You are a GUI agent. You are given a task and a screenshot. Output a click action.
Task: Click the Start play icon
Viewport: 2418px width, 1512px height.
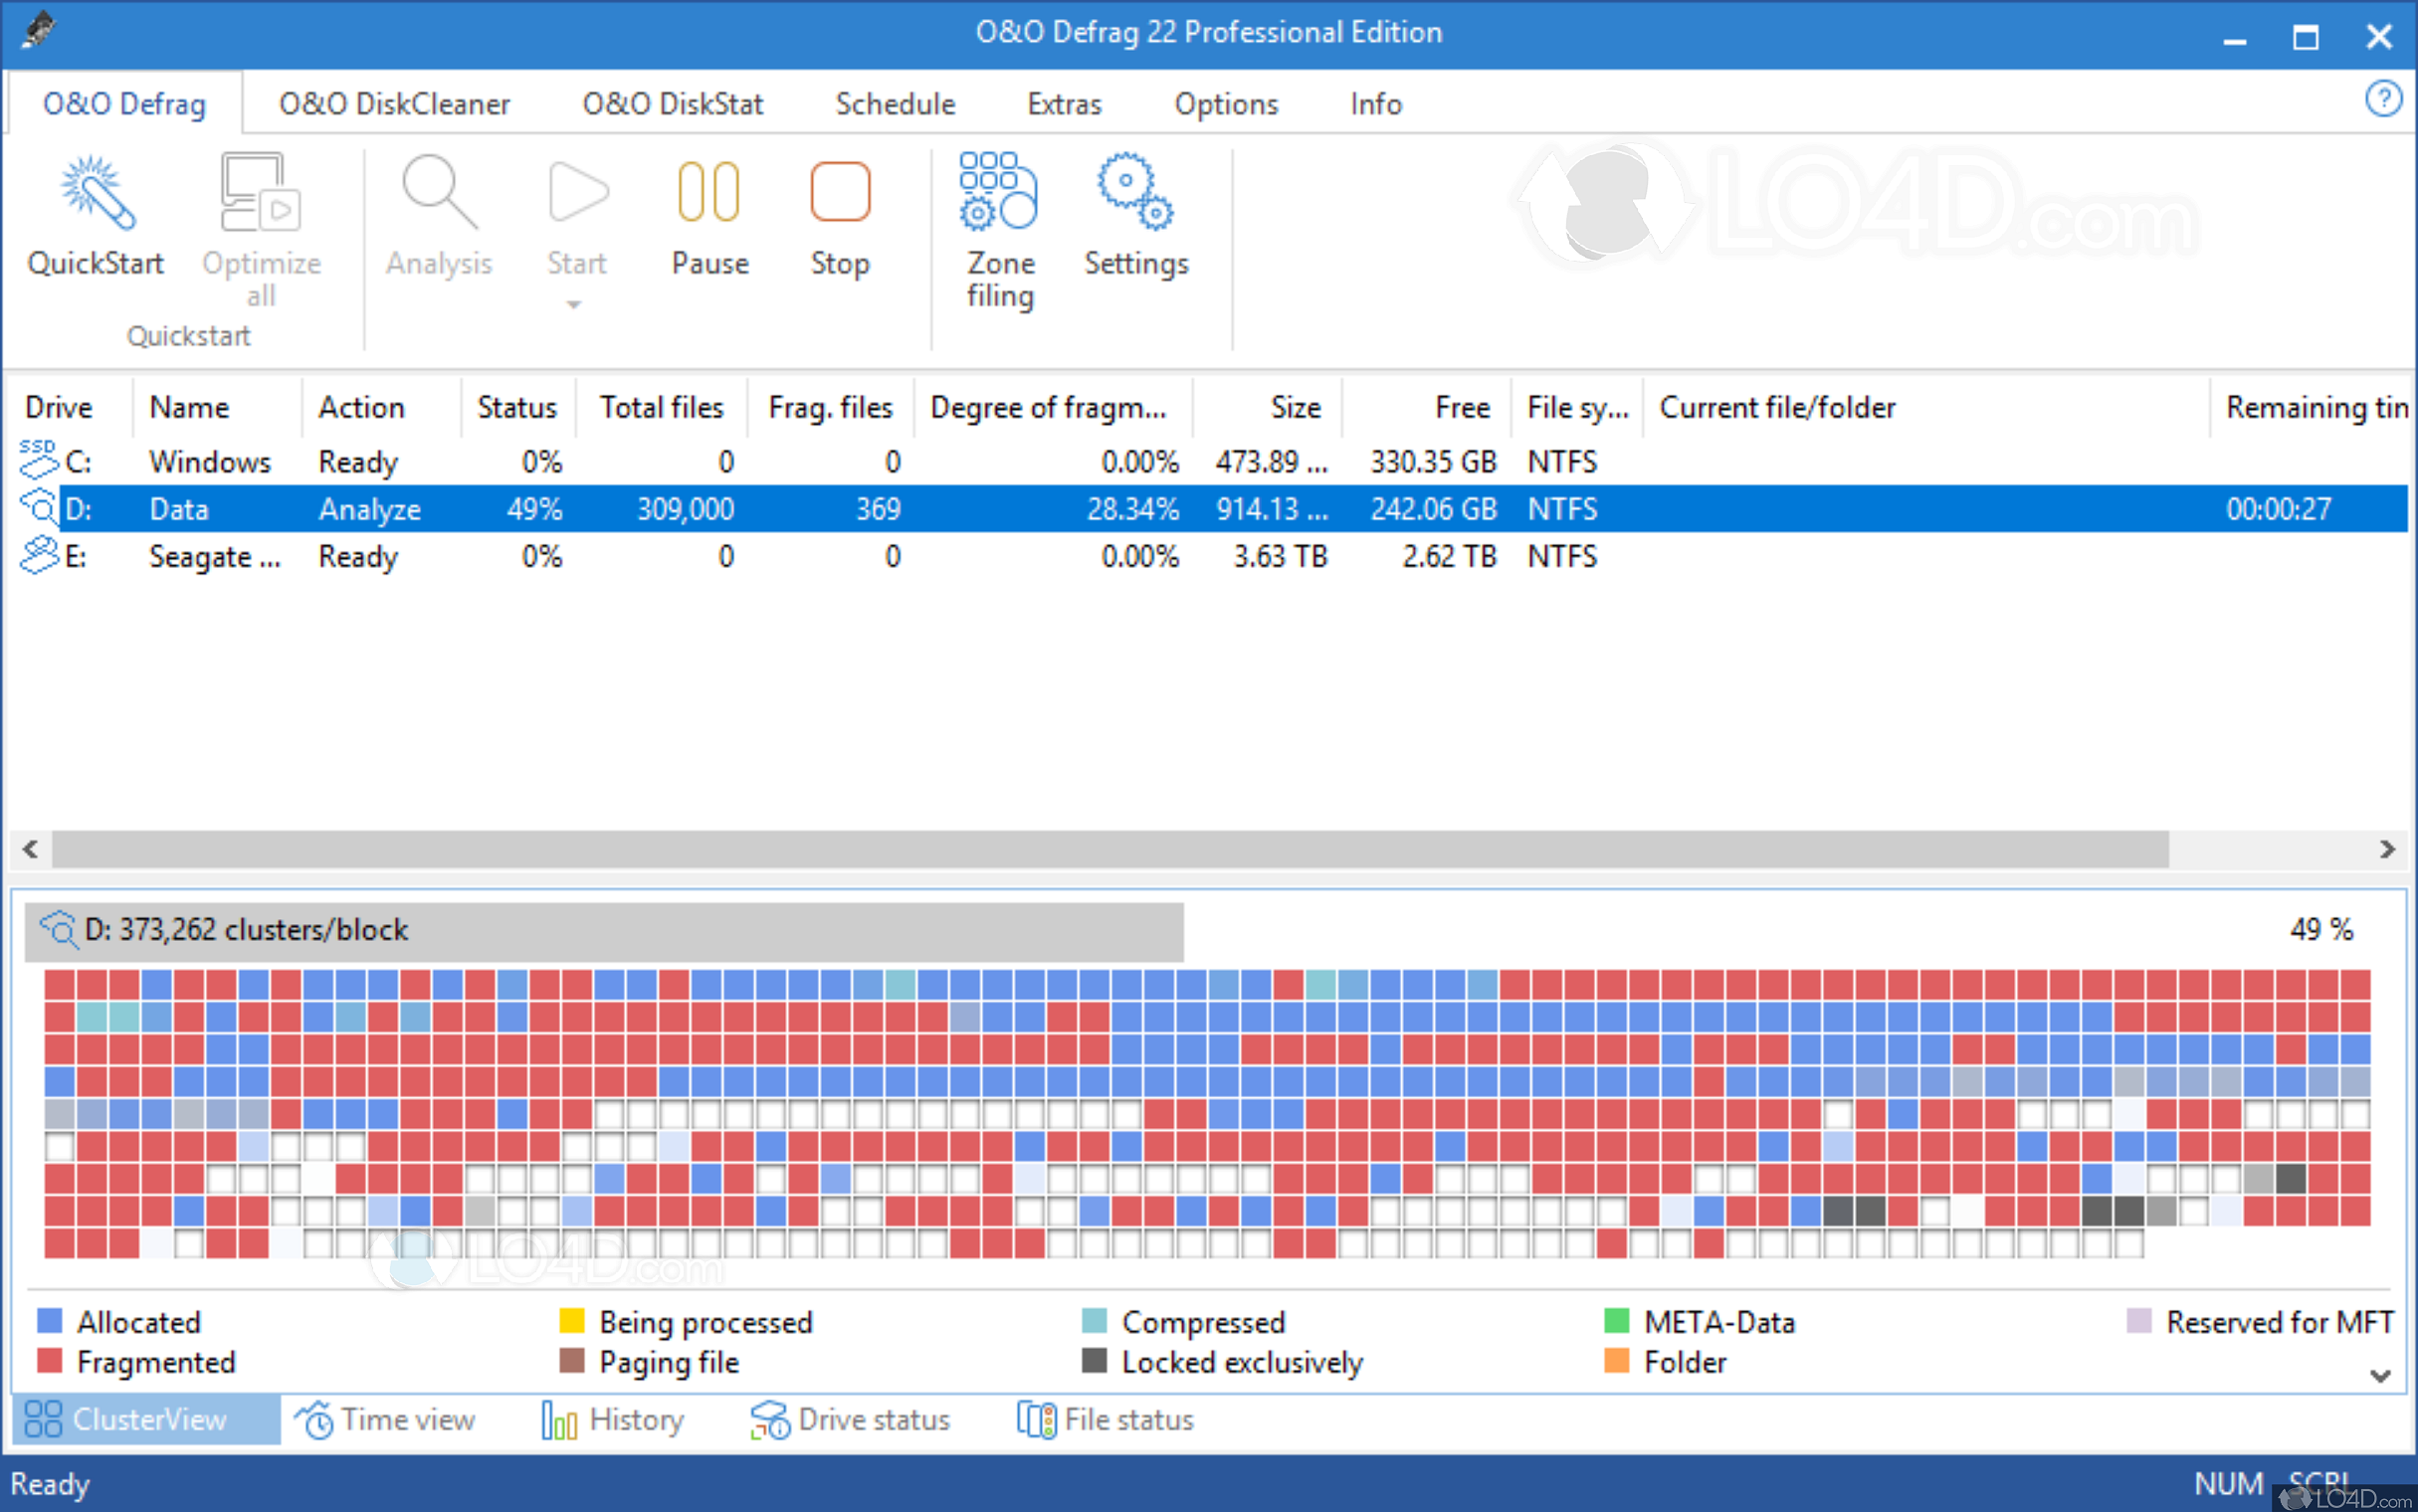pyautogui.click(x=577, y=192)
